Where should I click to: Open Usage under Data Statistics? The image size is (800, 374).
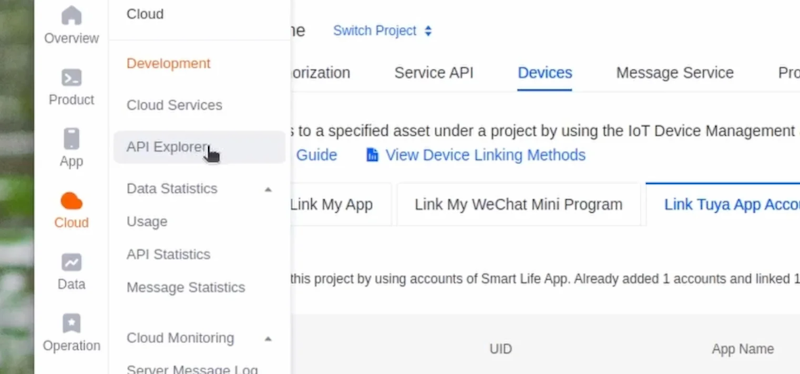coord(147,222)
